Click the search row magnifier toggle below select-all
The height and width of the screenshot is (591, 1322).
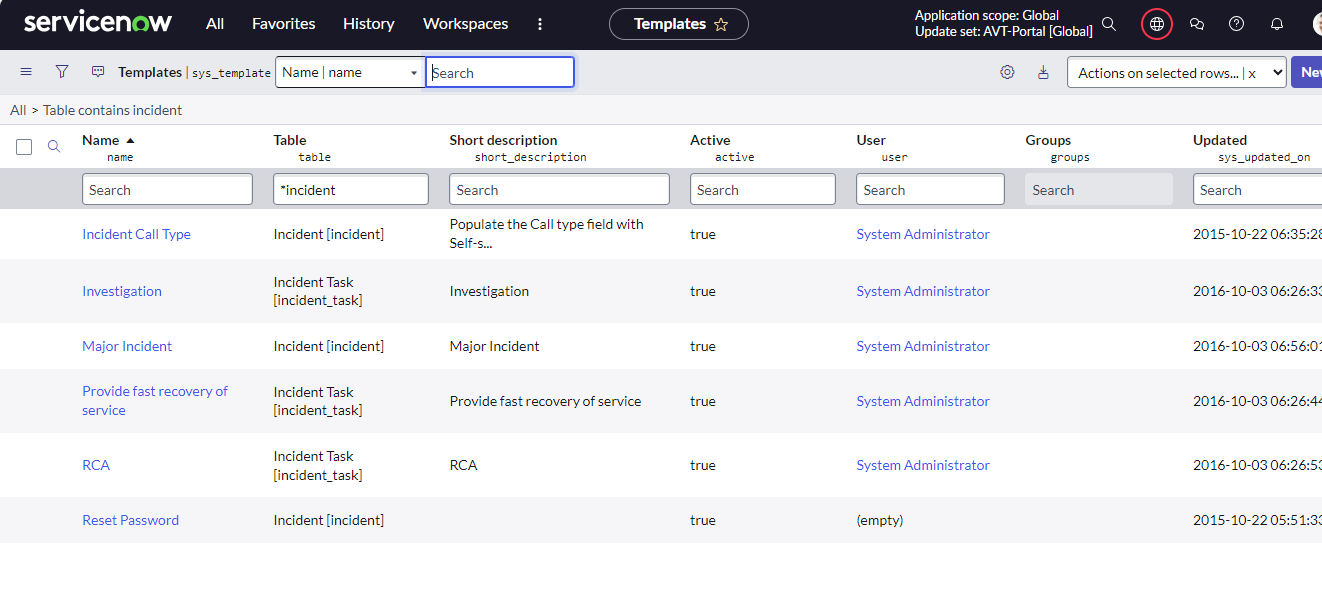(x=54, y=146)
